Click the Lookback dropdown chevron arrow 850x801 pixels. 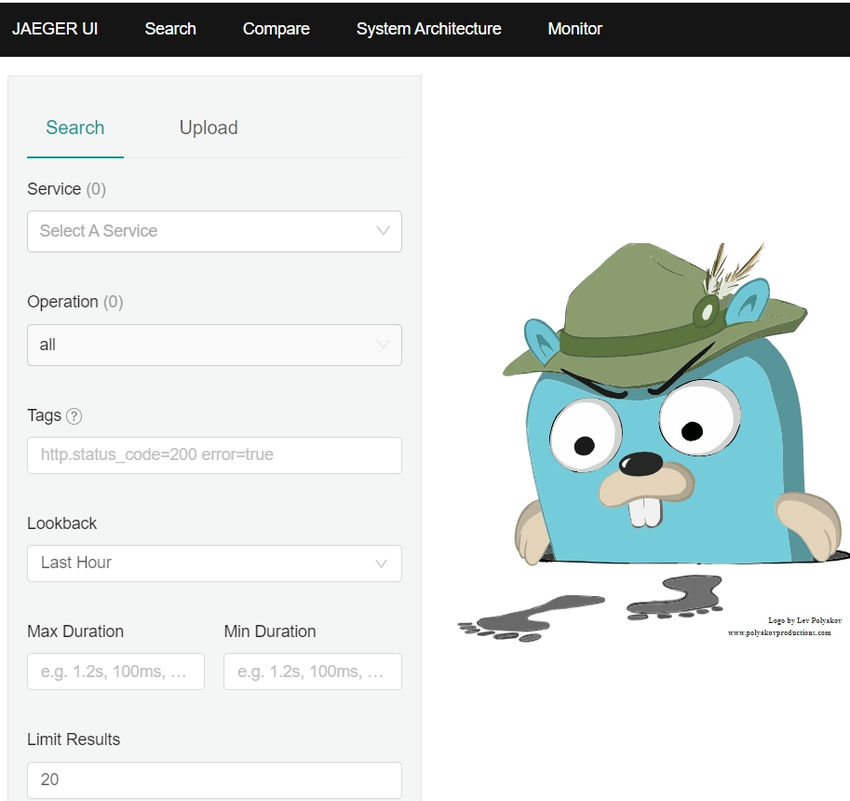[381, 564]
